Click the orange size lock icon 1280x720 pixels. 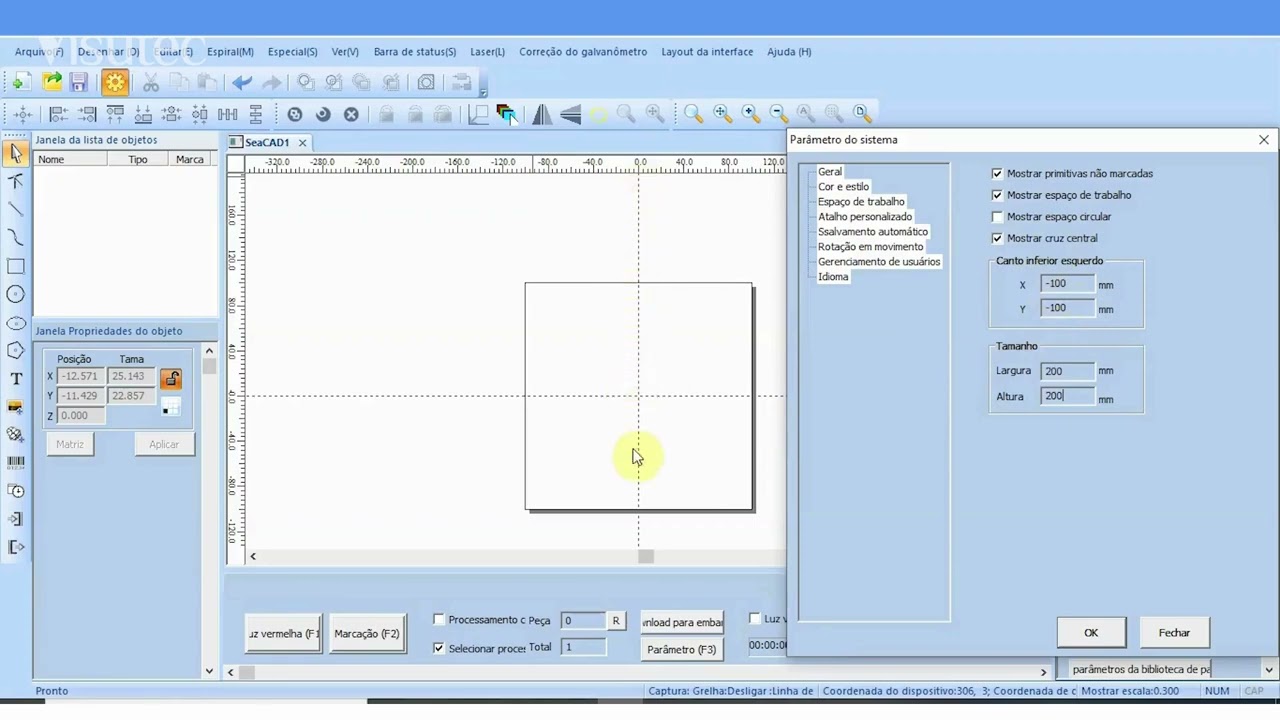pyautogui.click(x=170, y=379)
